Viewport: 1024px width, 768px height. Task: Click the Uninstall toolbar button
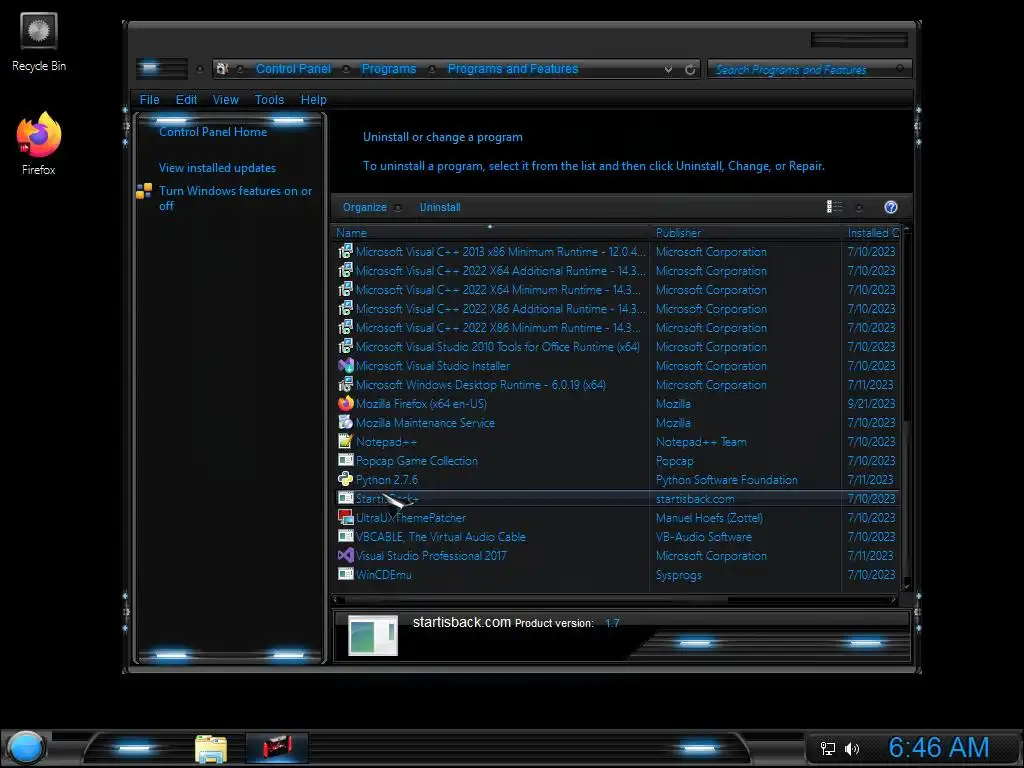coord(440,207)
